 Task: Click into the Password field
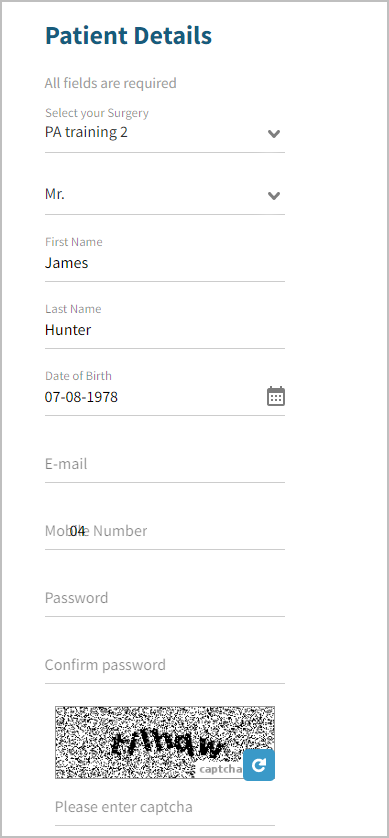tap(165, 598)
